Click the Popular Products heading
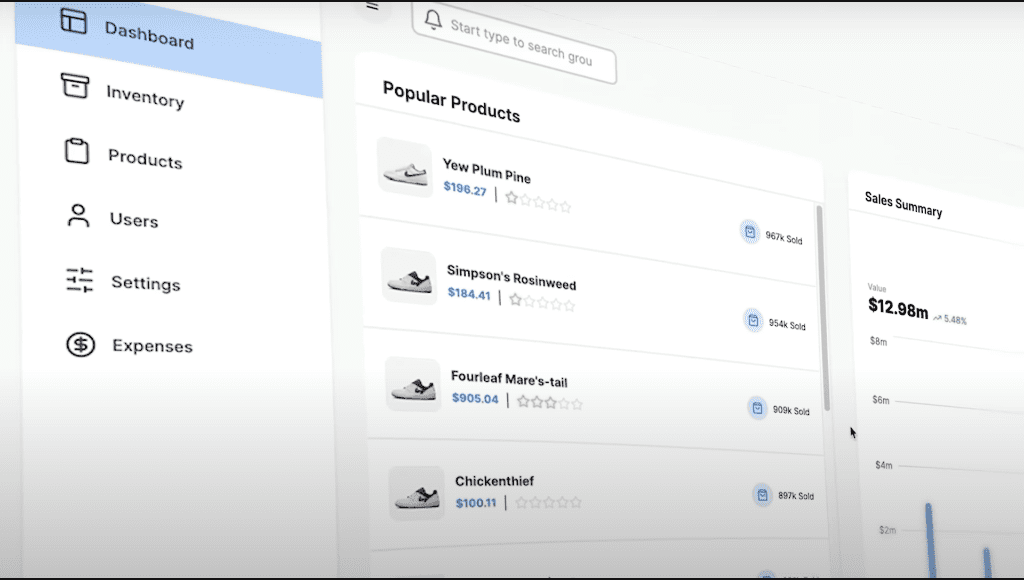The height and width of the screenshot is (580, 1024). pos(451,101)
